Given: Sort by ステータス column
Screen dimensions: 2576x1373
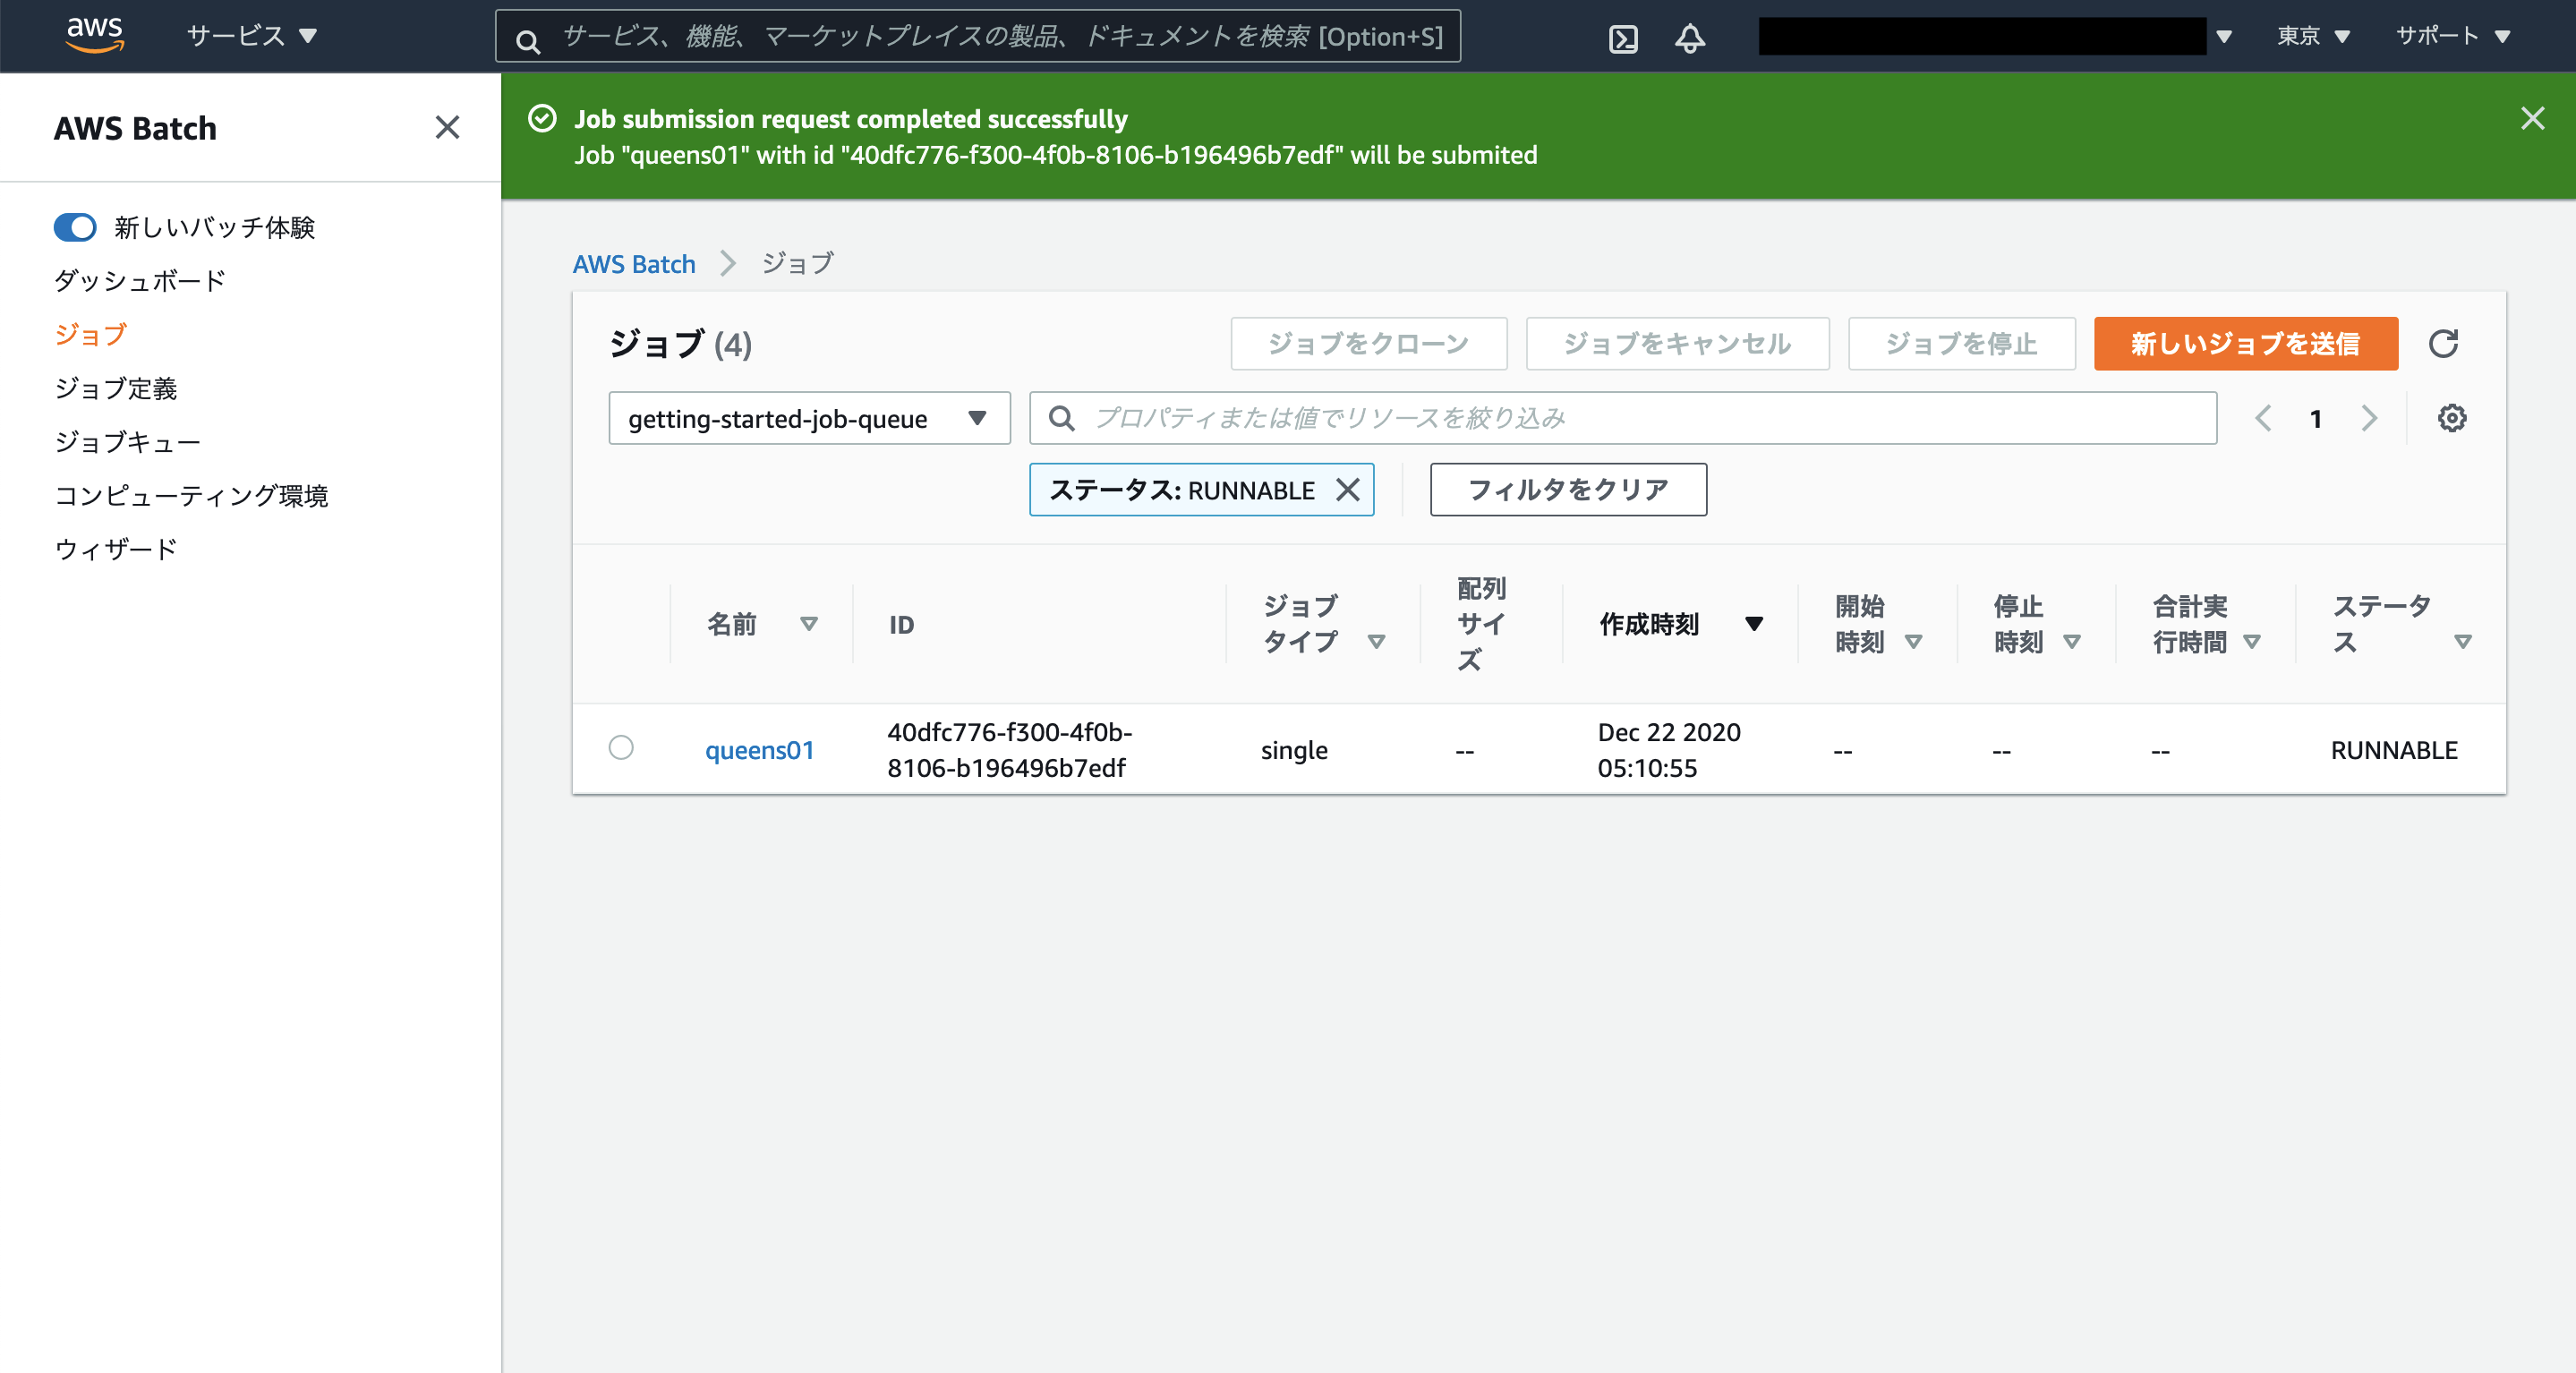Looking at the screenshot, I should (2463, 642).
